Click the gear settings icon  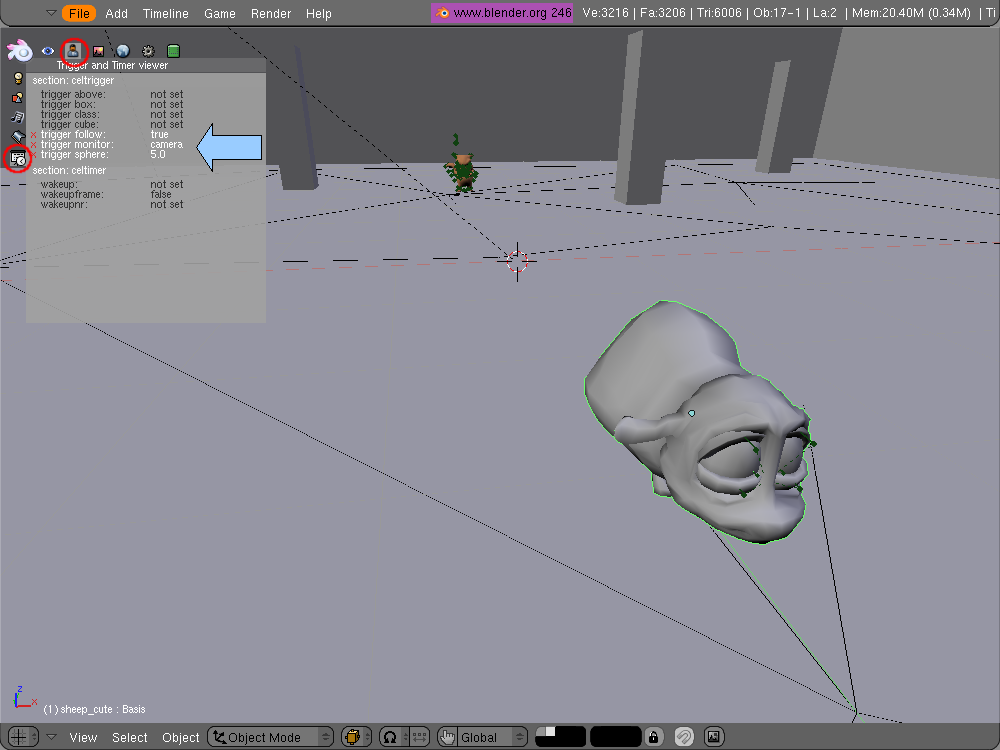(148, 51)
